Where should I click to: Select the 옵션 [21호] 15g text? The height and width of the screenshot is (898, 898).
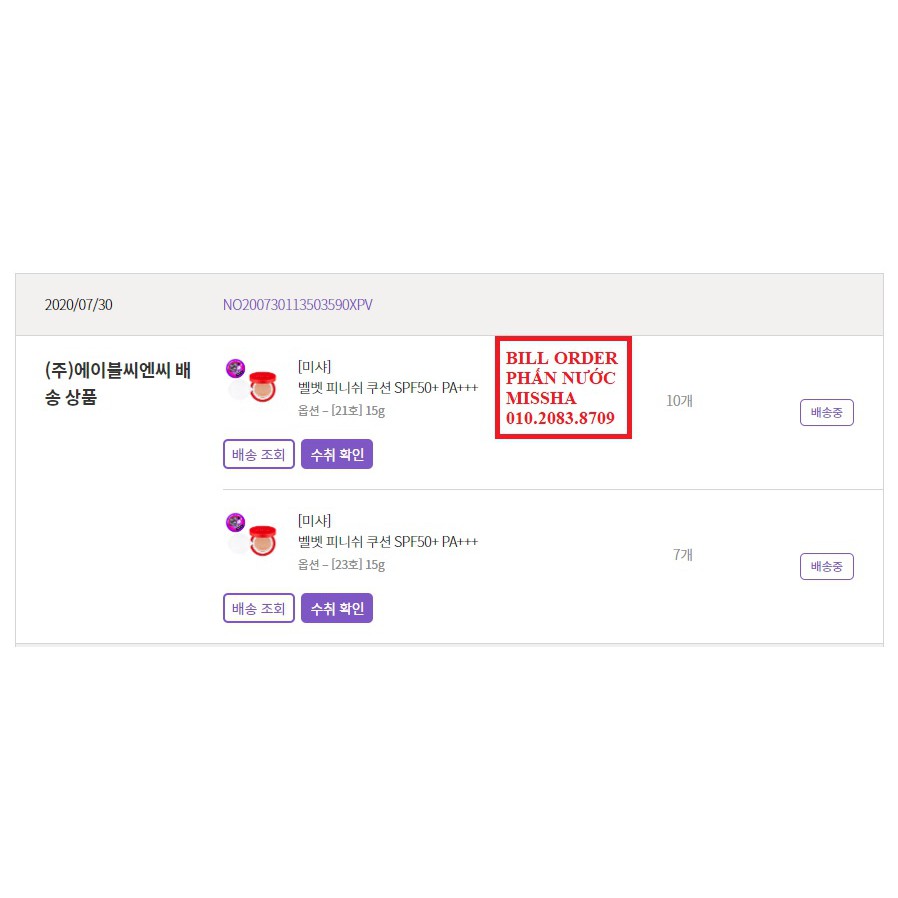tap(341, 411)
